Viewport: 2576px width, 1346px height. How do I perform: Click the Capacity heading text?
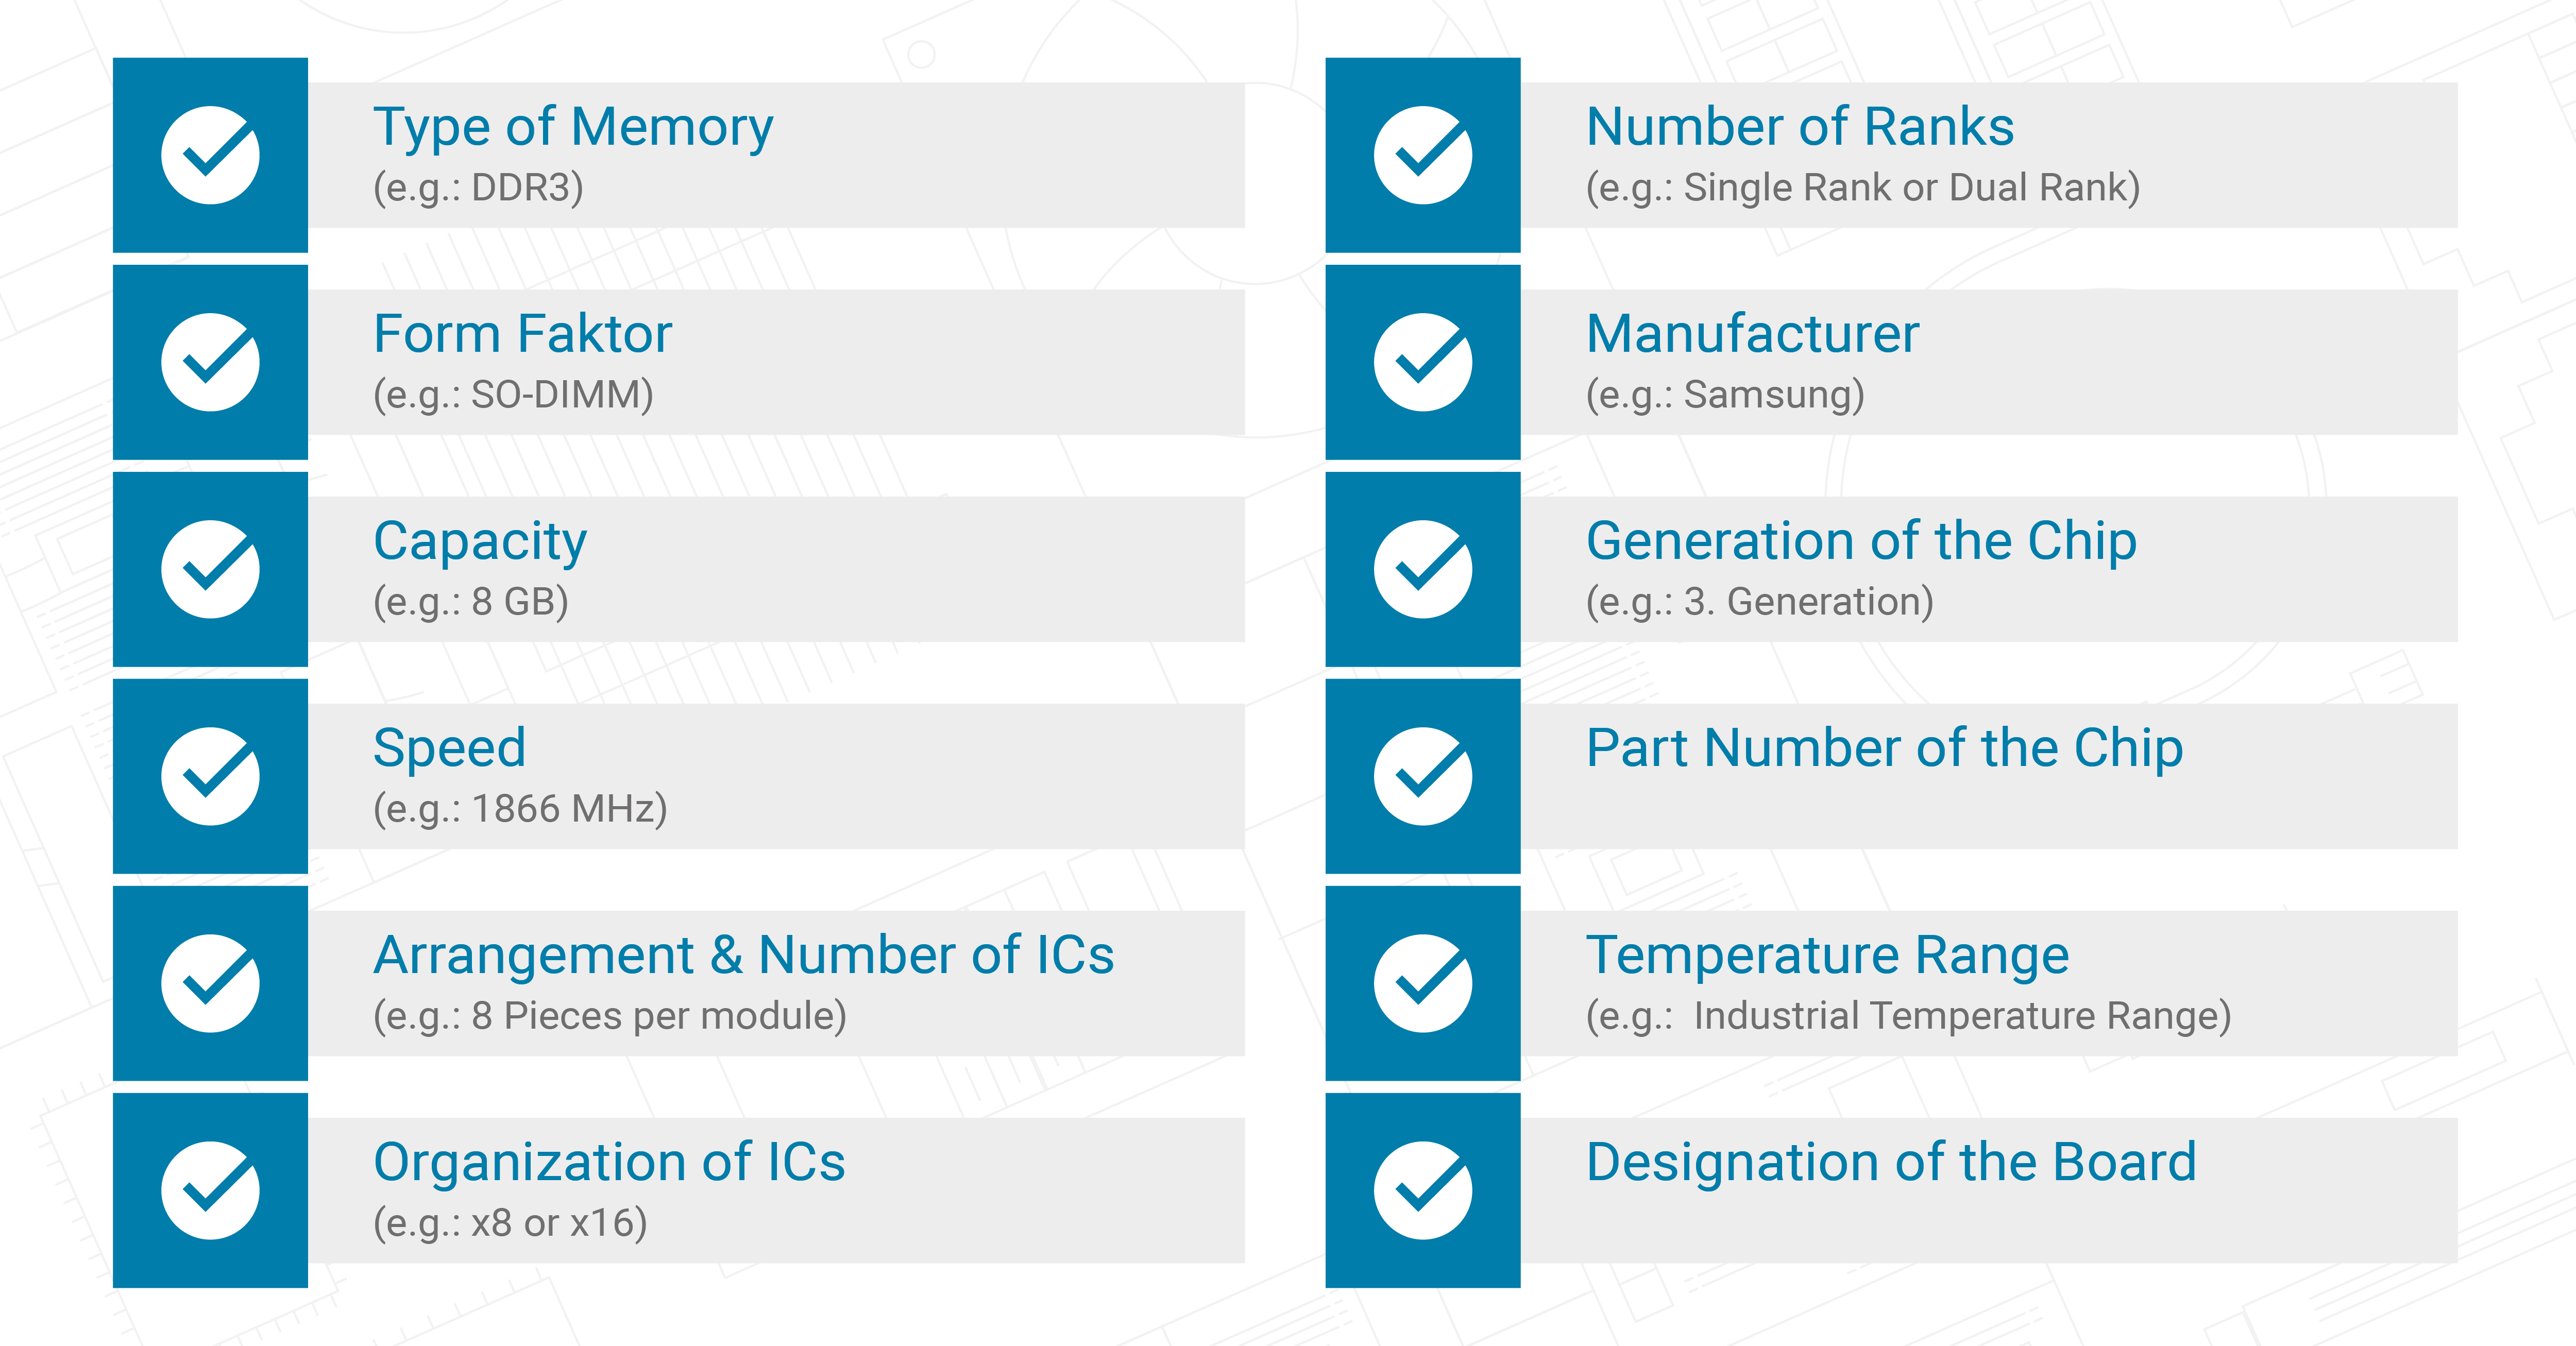coord(480,542)
